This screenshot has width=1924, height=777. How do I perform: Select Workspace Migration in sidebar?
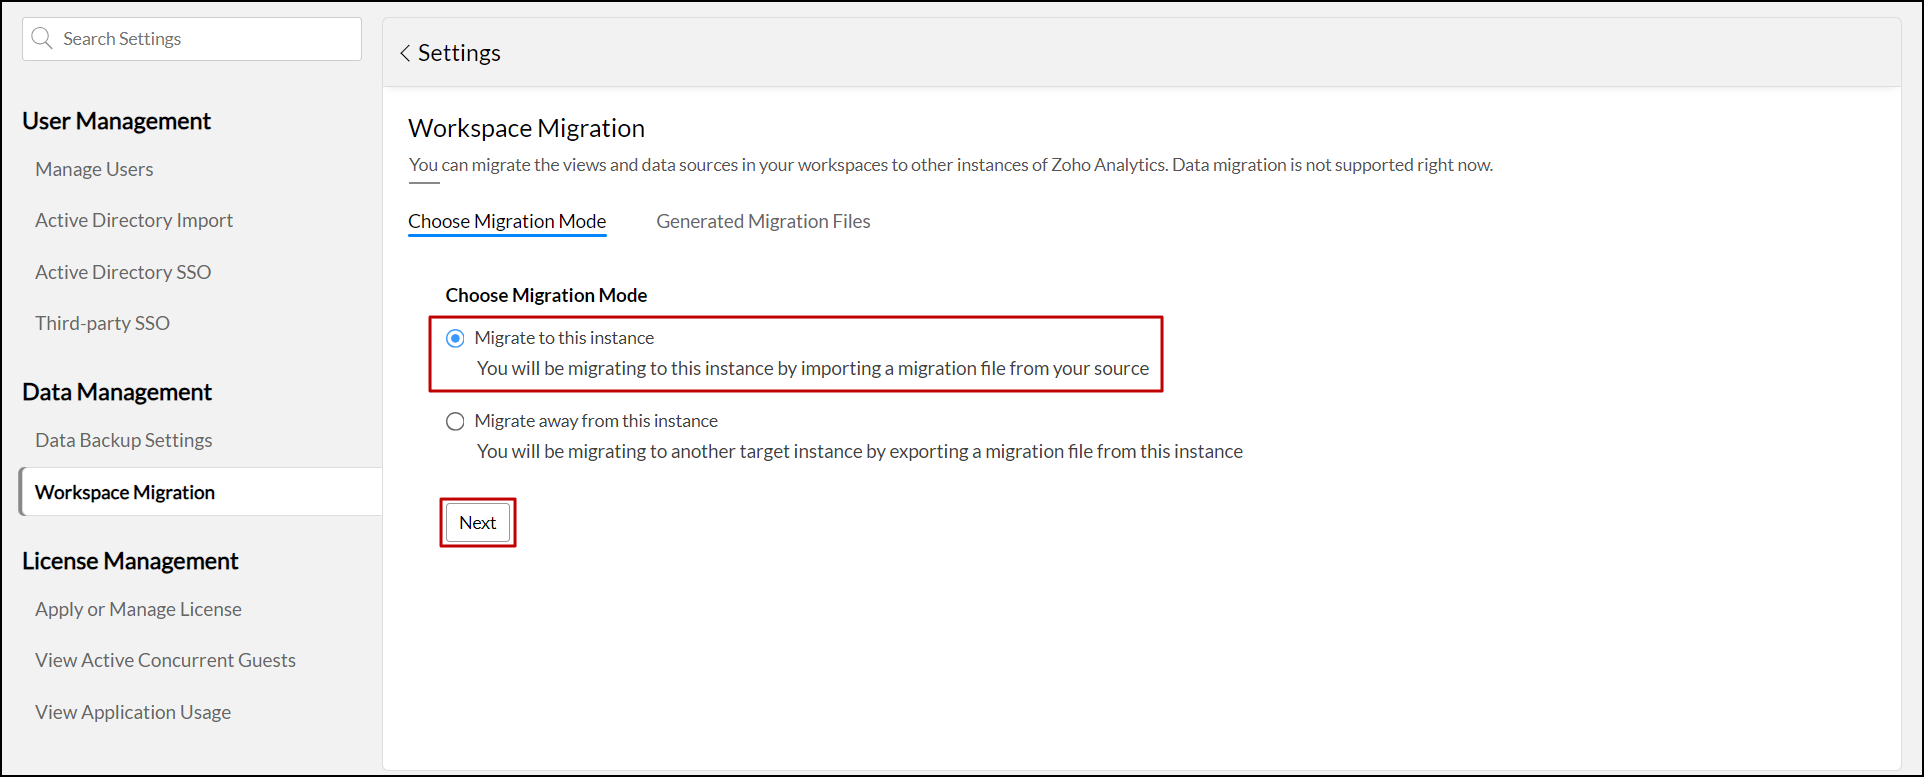pos(125,492)
